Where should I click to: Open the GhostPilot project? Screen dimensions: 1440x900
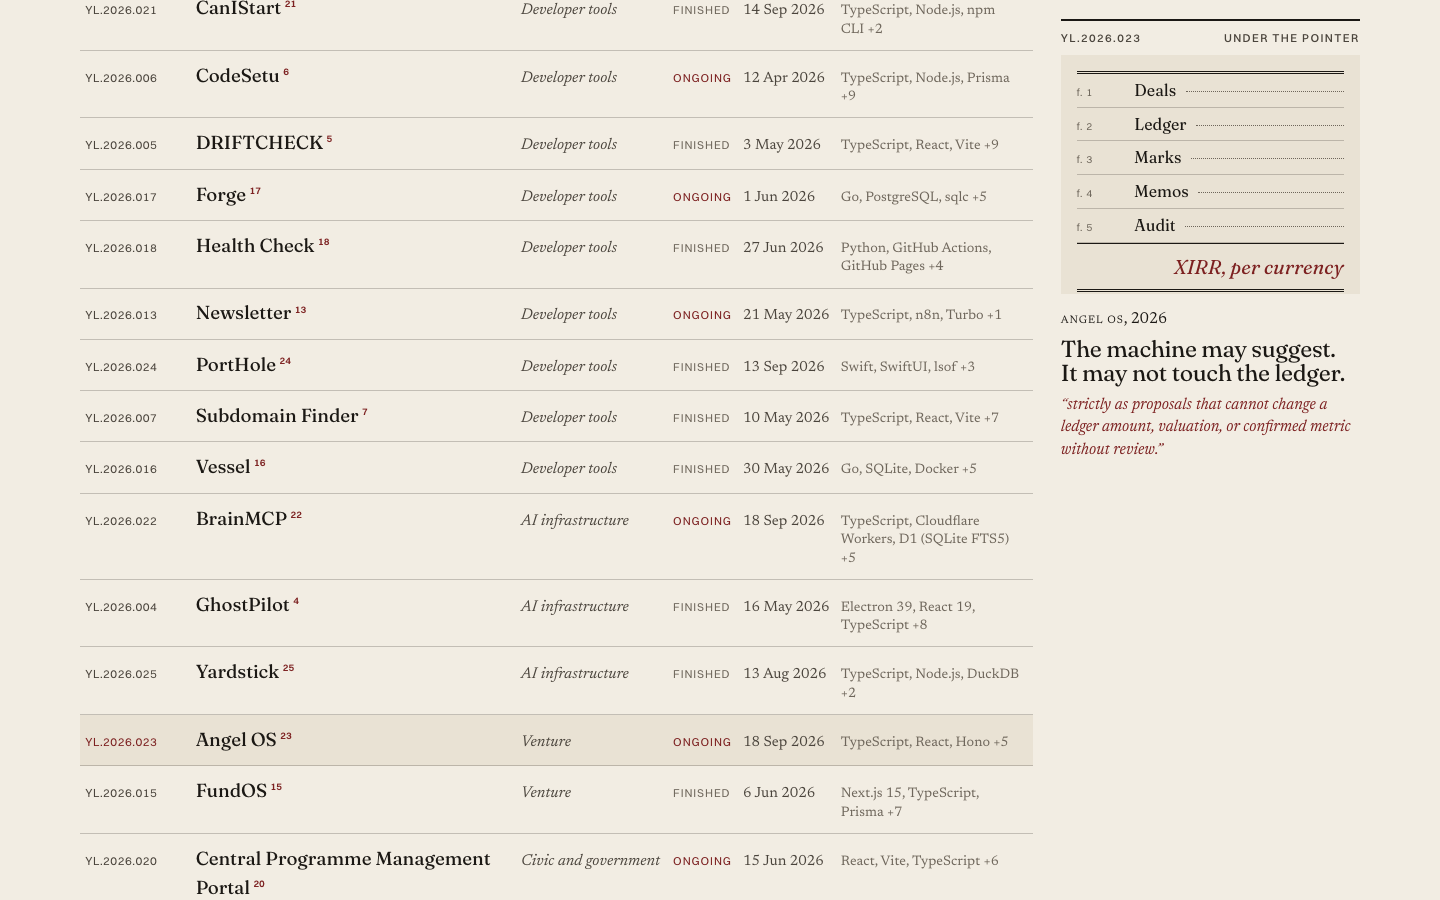(x=243, y=605)
